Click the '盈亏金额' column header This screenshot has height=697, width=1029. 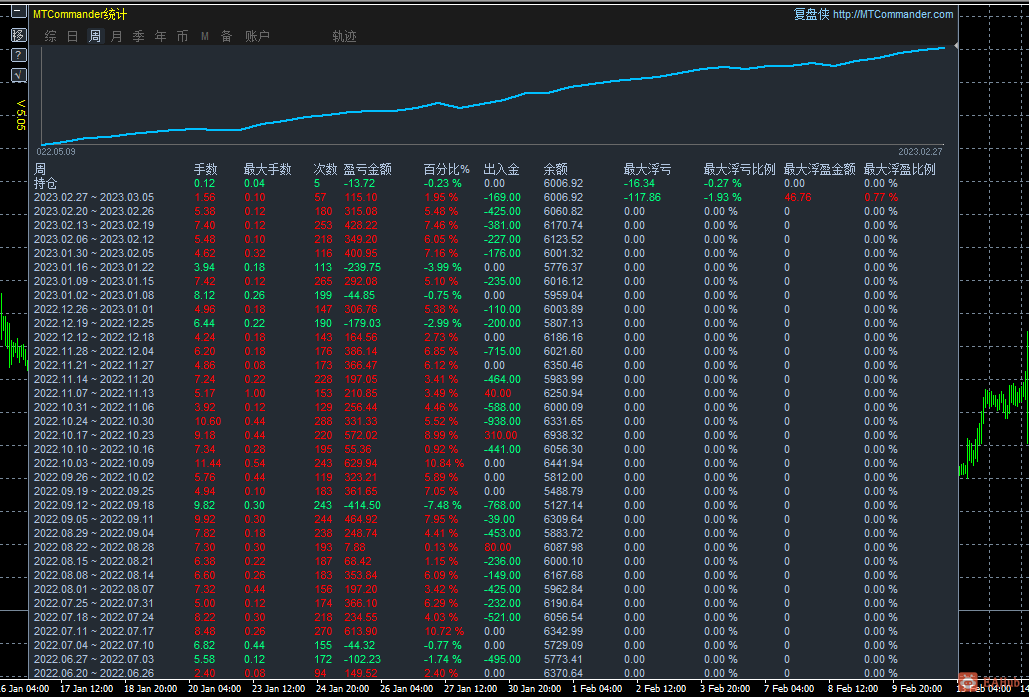point(367,170)
